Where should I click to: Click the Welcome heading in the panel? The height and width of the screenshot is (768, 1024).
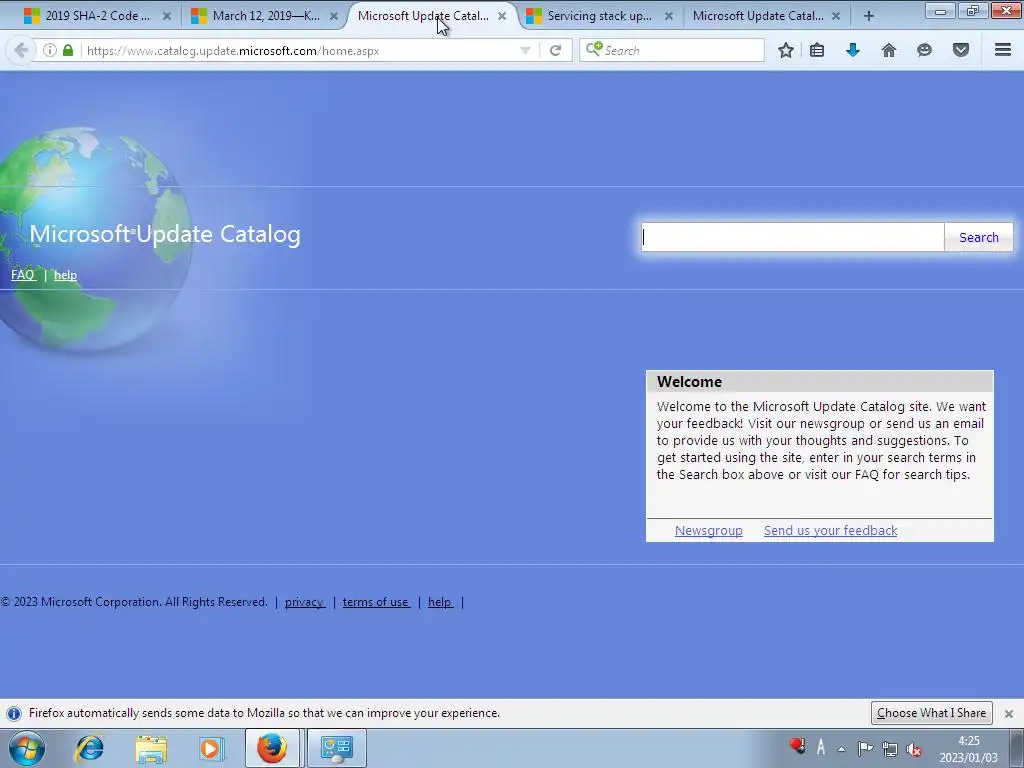coord(690,382)
